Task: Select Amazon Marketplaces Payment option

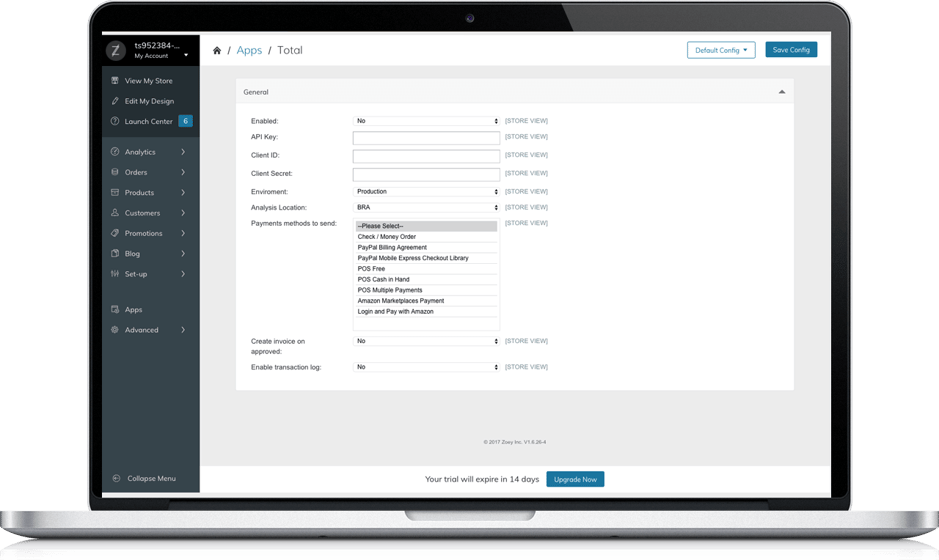Action: [426, 301]
